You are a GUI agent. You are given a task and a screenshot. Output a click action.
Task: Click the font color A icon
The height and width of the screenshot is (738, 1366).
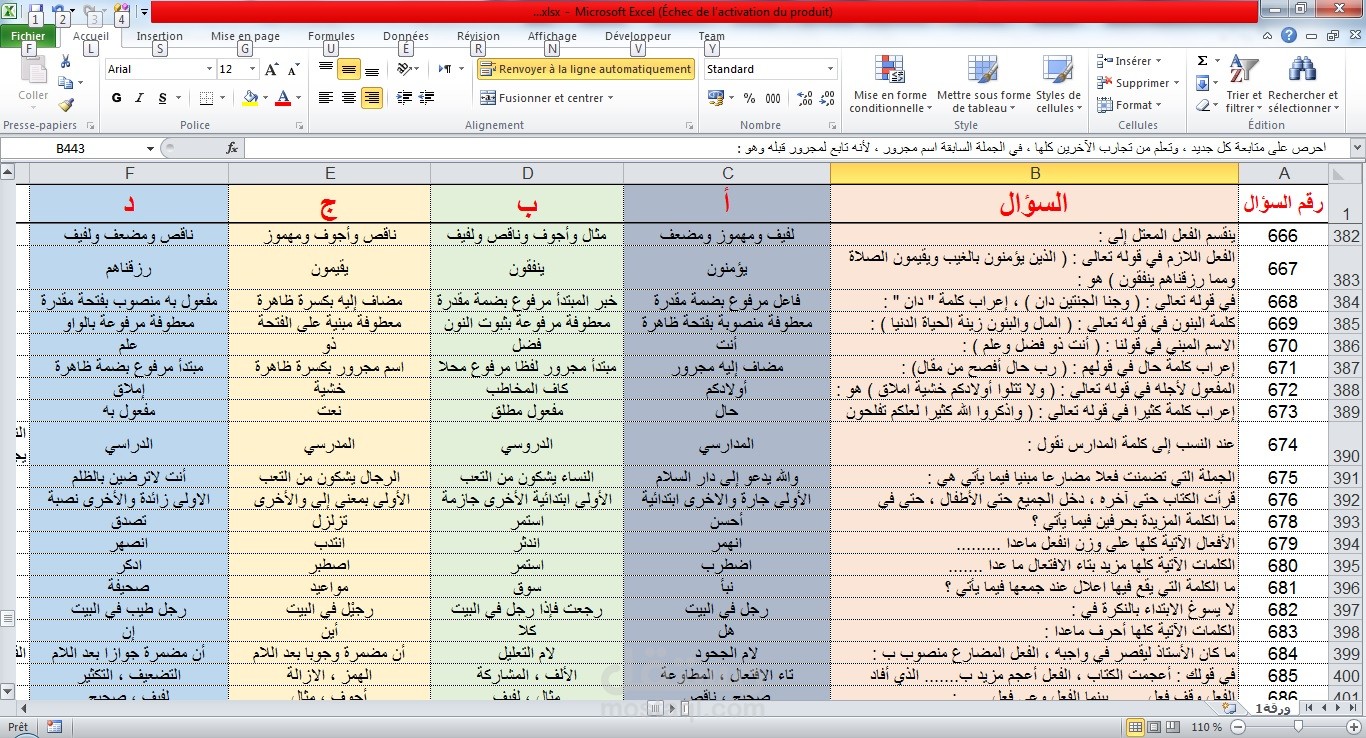283,98
